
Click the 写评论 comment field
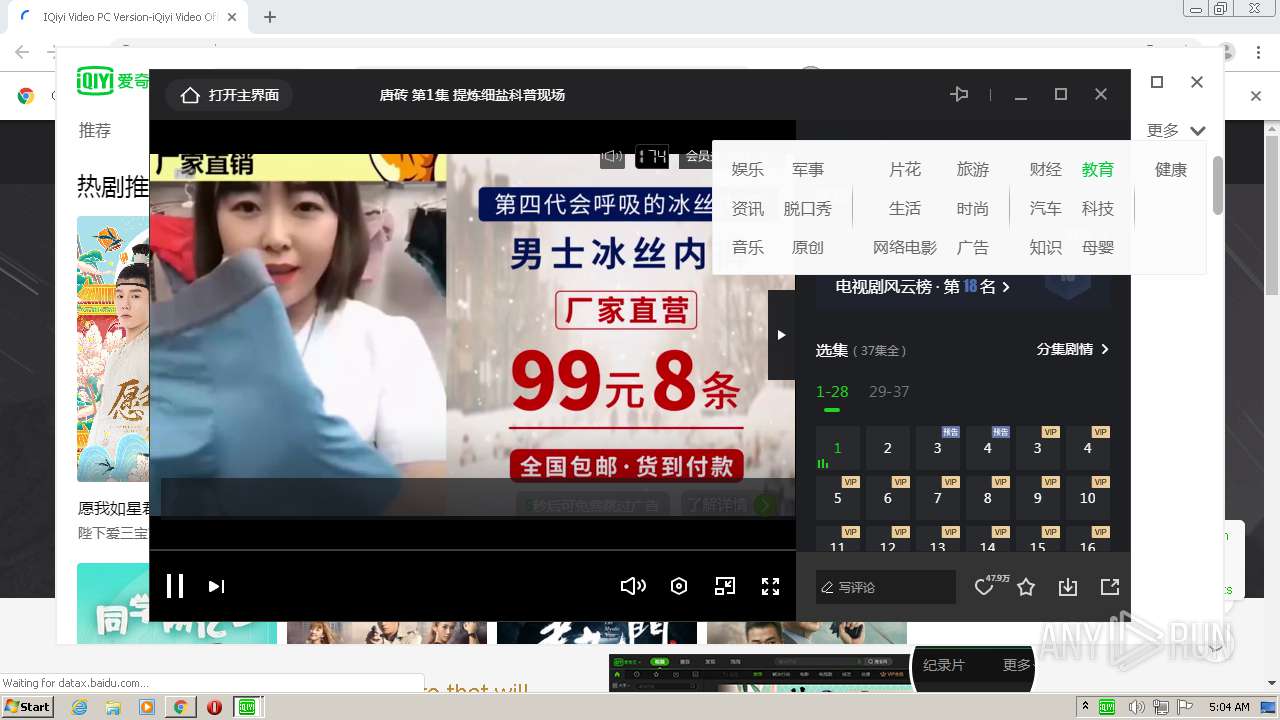click(886, 587)
